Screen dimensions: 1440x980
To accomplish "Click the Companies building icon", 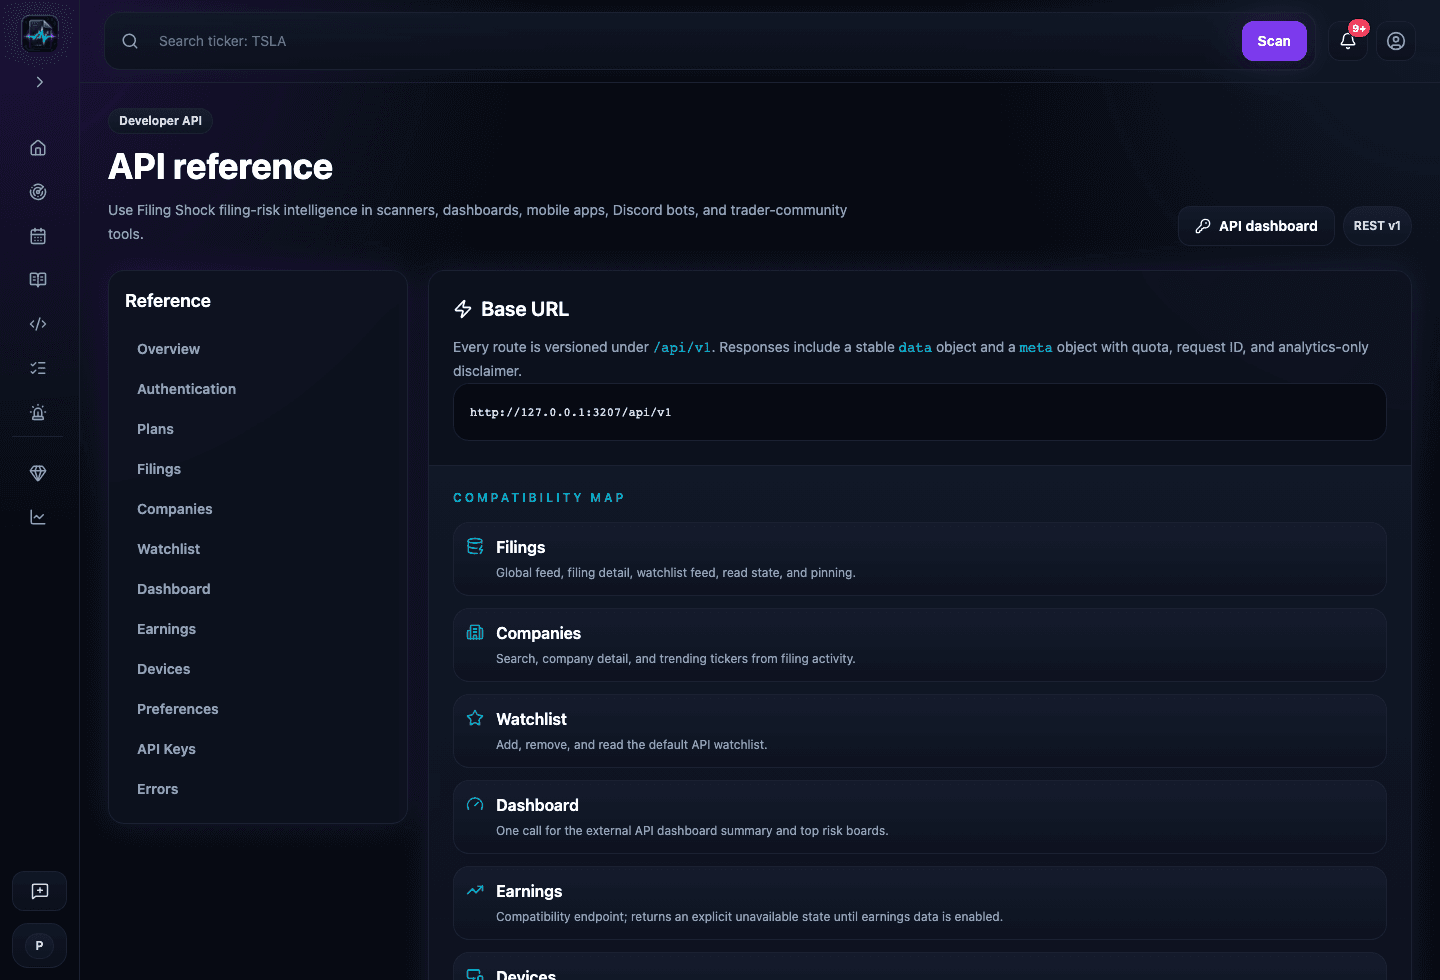I will (x=475, y=632).
